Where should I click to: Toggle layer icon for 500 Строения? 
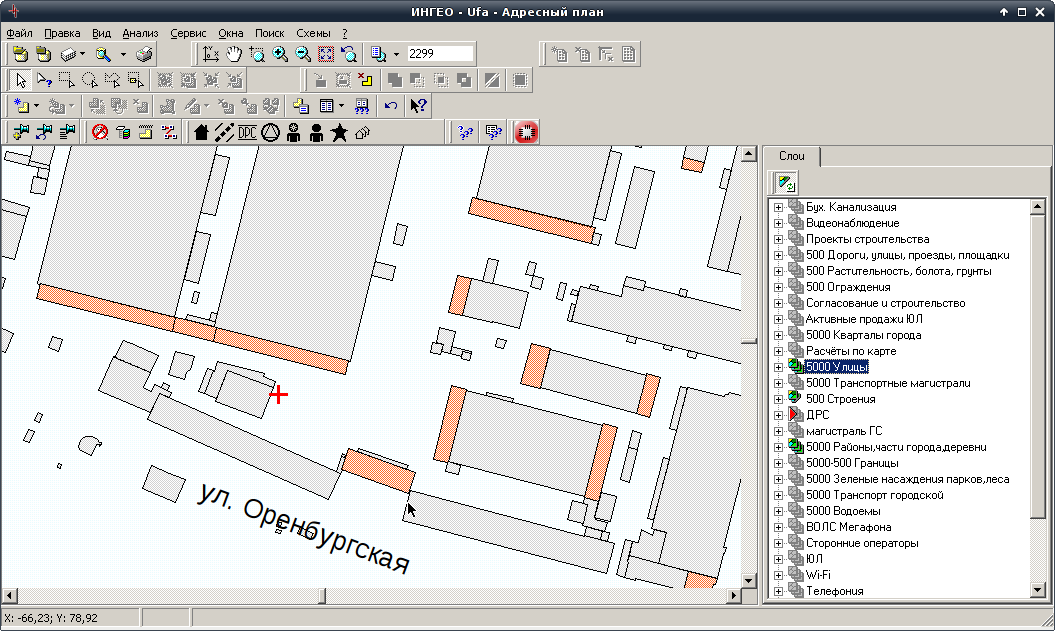796,399
